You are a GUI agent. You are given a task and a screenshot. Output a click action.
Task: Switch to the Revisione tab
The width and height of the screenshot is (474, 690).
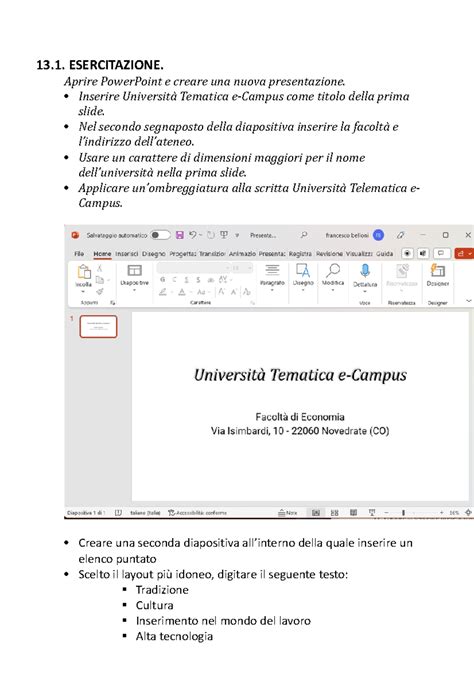pos(329,254)
